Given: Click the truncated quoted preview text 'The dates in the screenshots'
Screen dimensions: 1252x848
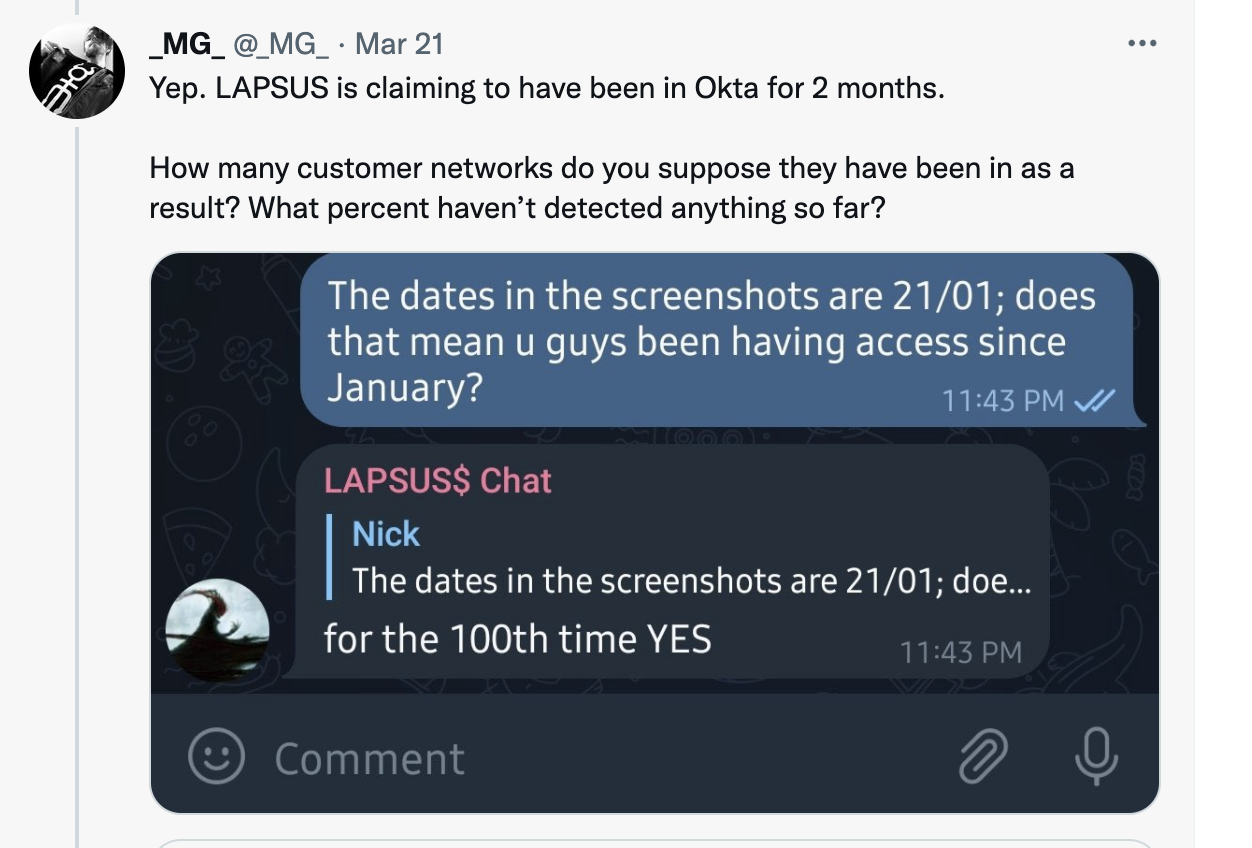Looking at the screenshot, I should [691, 581].
